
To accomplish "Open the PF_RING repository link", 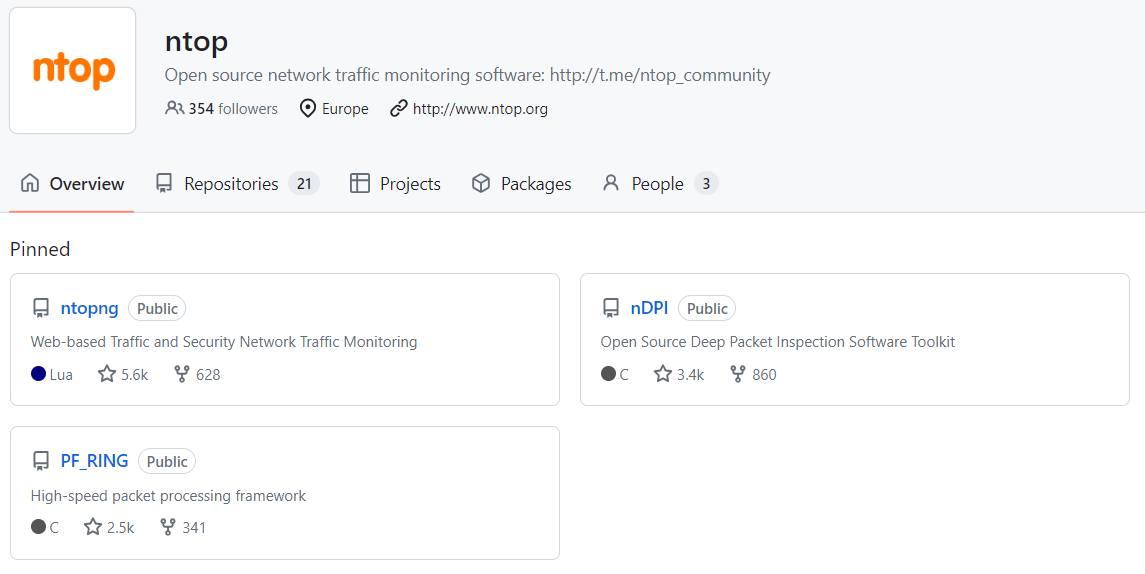I will pyautogui.click(x=94, y=461).
